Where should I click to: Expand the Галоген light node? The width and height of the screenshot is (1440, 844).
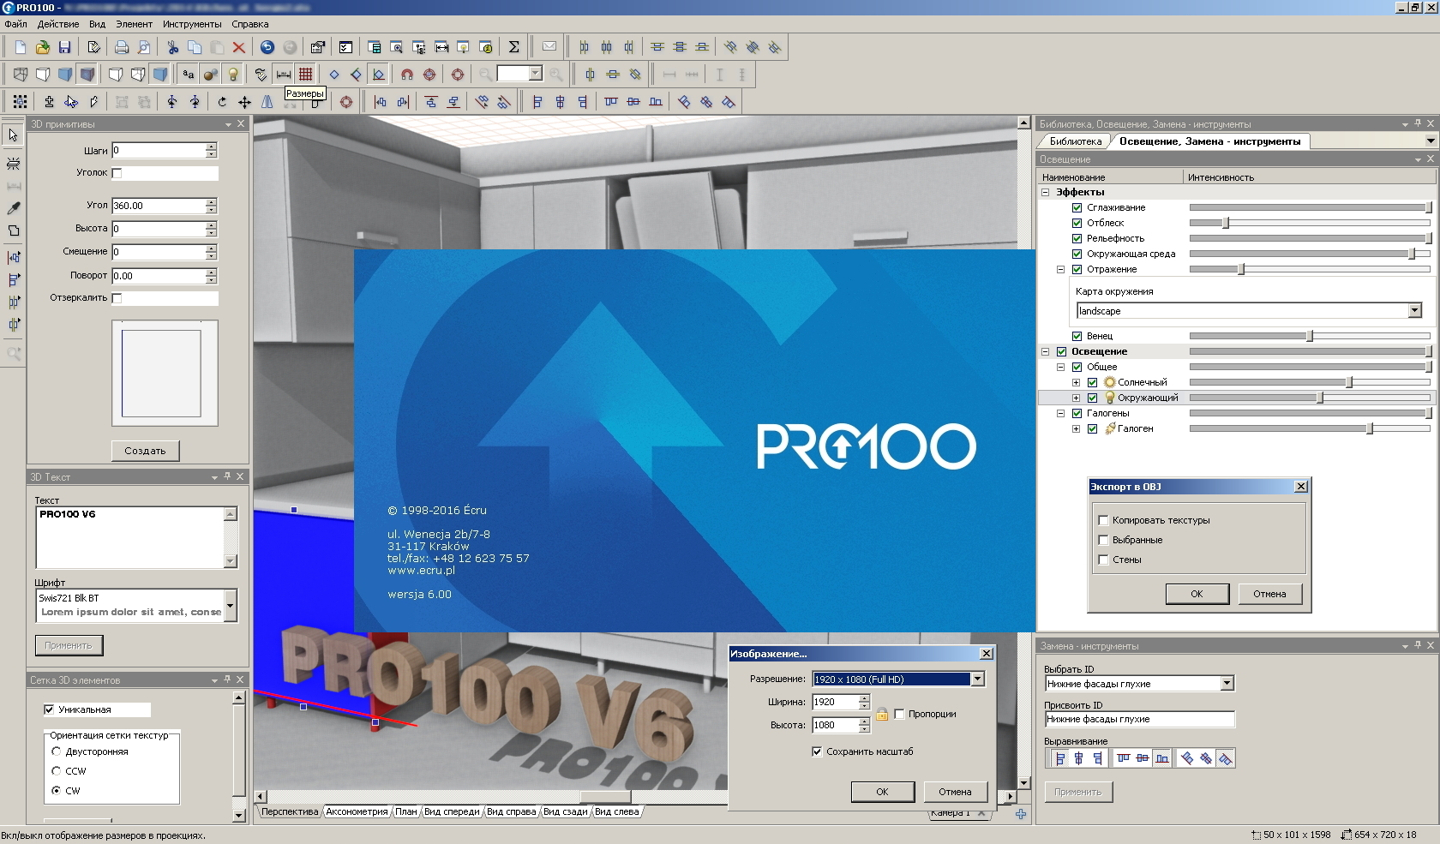(1076, 428)
